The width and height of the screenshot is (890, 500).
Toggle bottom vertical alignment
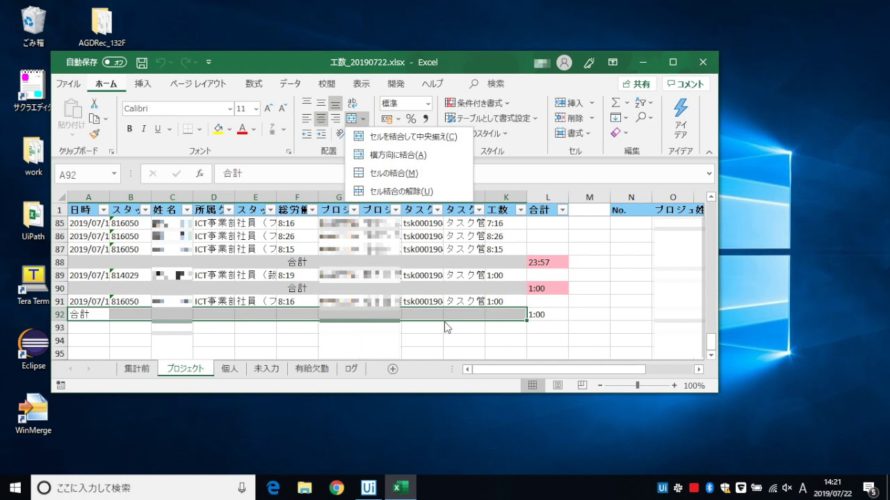tap(335, 103)
